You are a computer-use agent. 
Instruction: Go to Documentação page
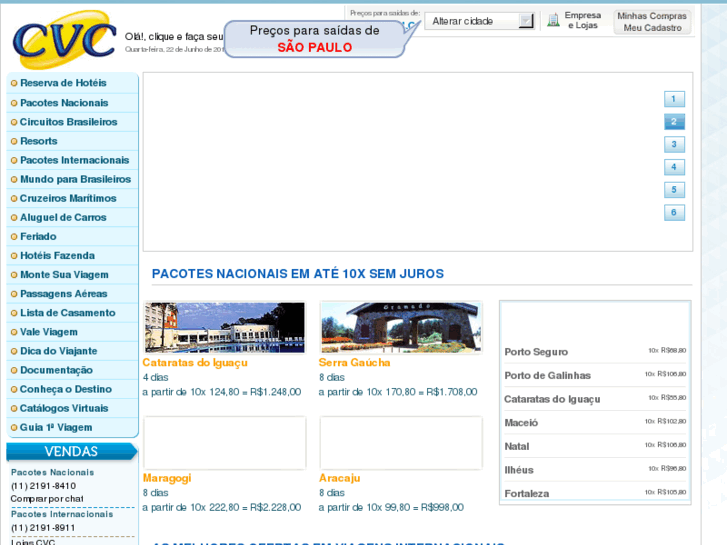click(56, 370)
